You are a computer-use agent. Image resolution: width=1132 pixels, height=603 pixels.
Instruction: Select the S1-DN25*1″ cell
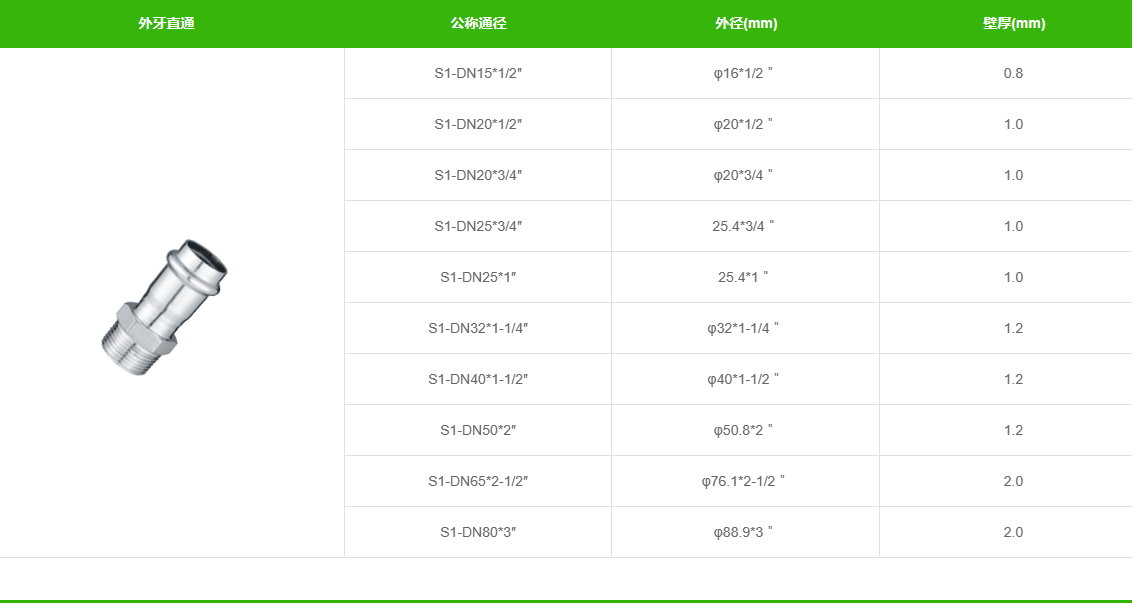coord(478,277)
